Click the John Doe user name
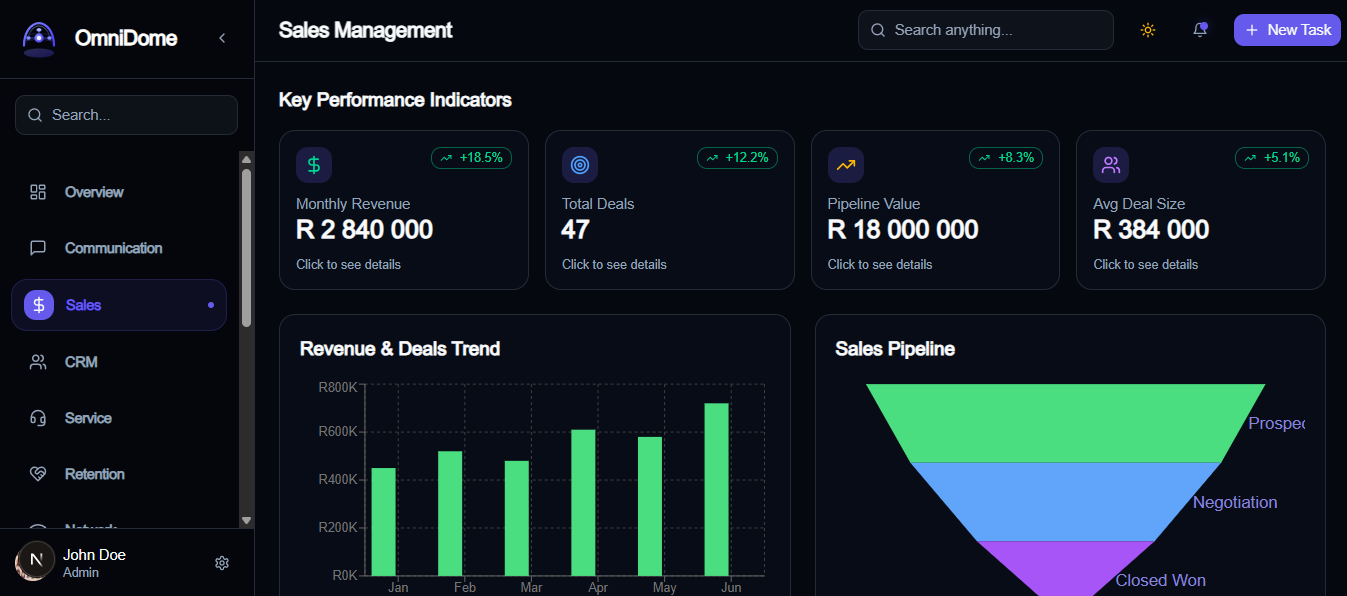This screenshot has height=596, width=1347. (x=94, y=555)
